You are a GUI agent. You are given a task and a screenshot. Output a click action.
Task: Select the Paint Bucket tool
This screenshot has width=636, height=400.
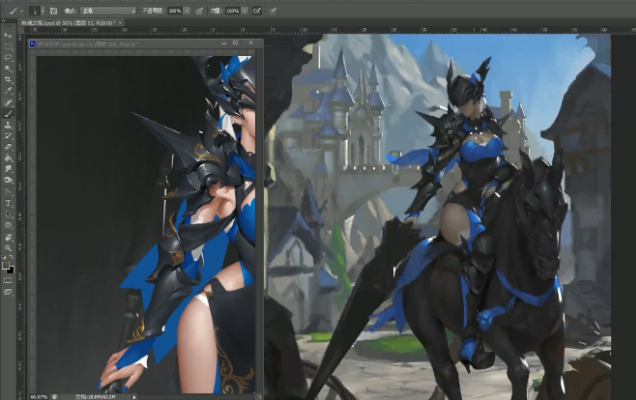click(8, 158)
